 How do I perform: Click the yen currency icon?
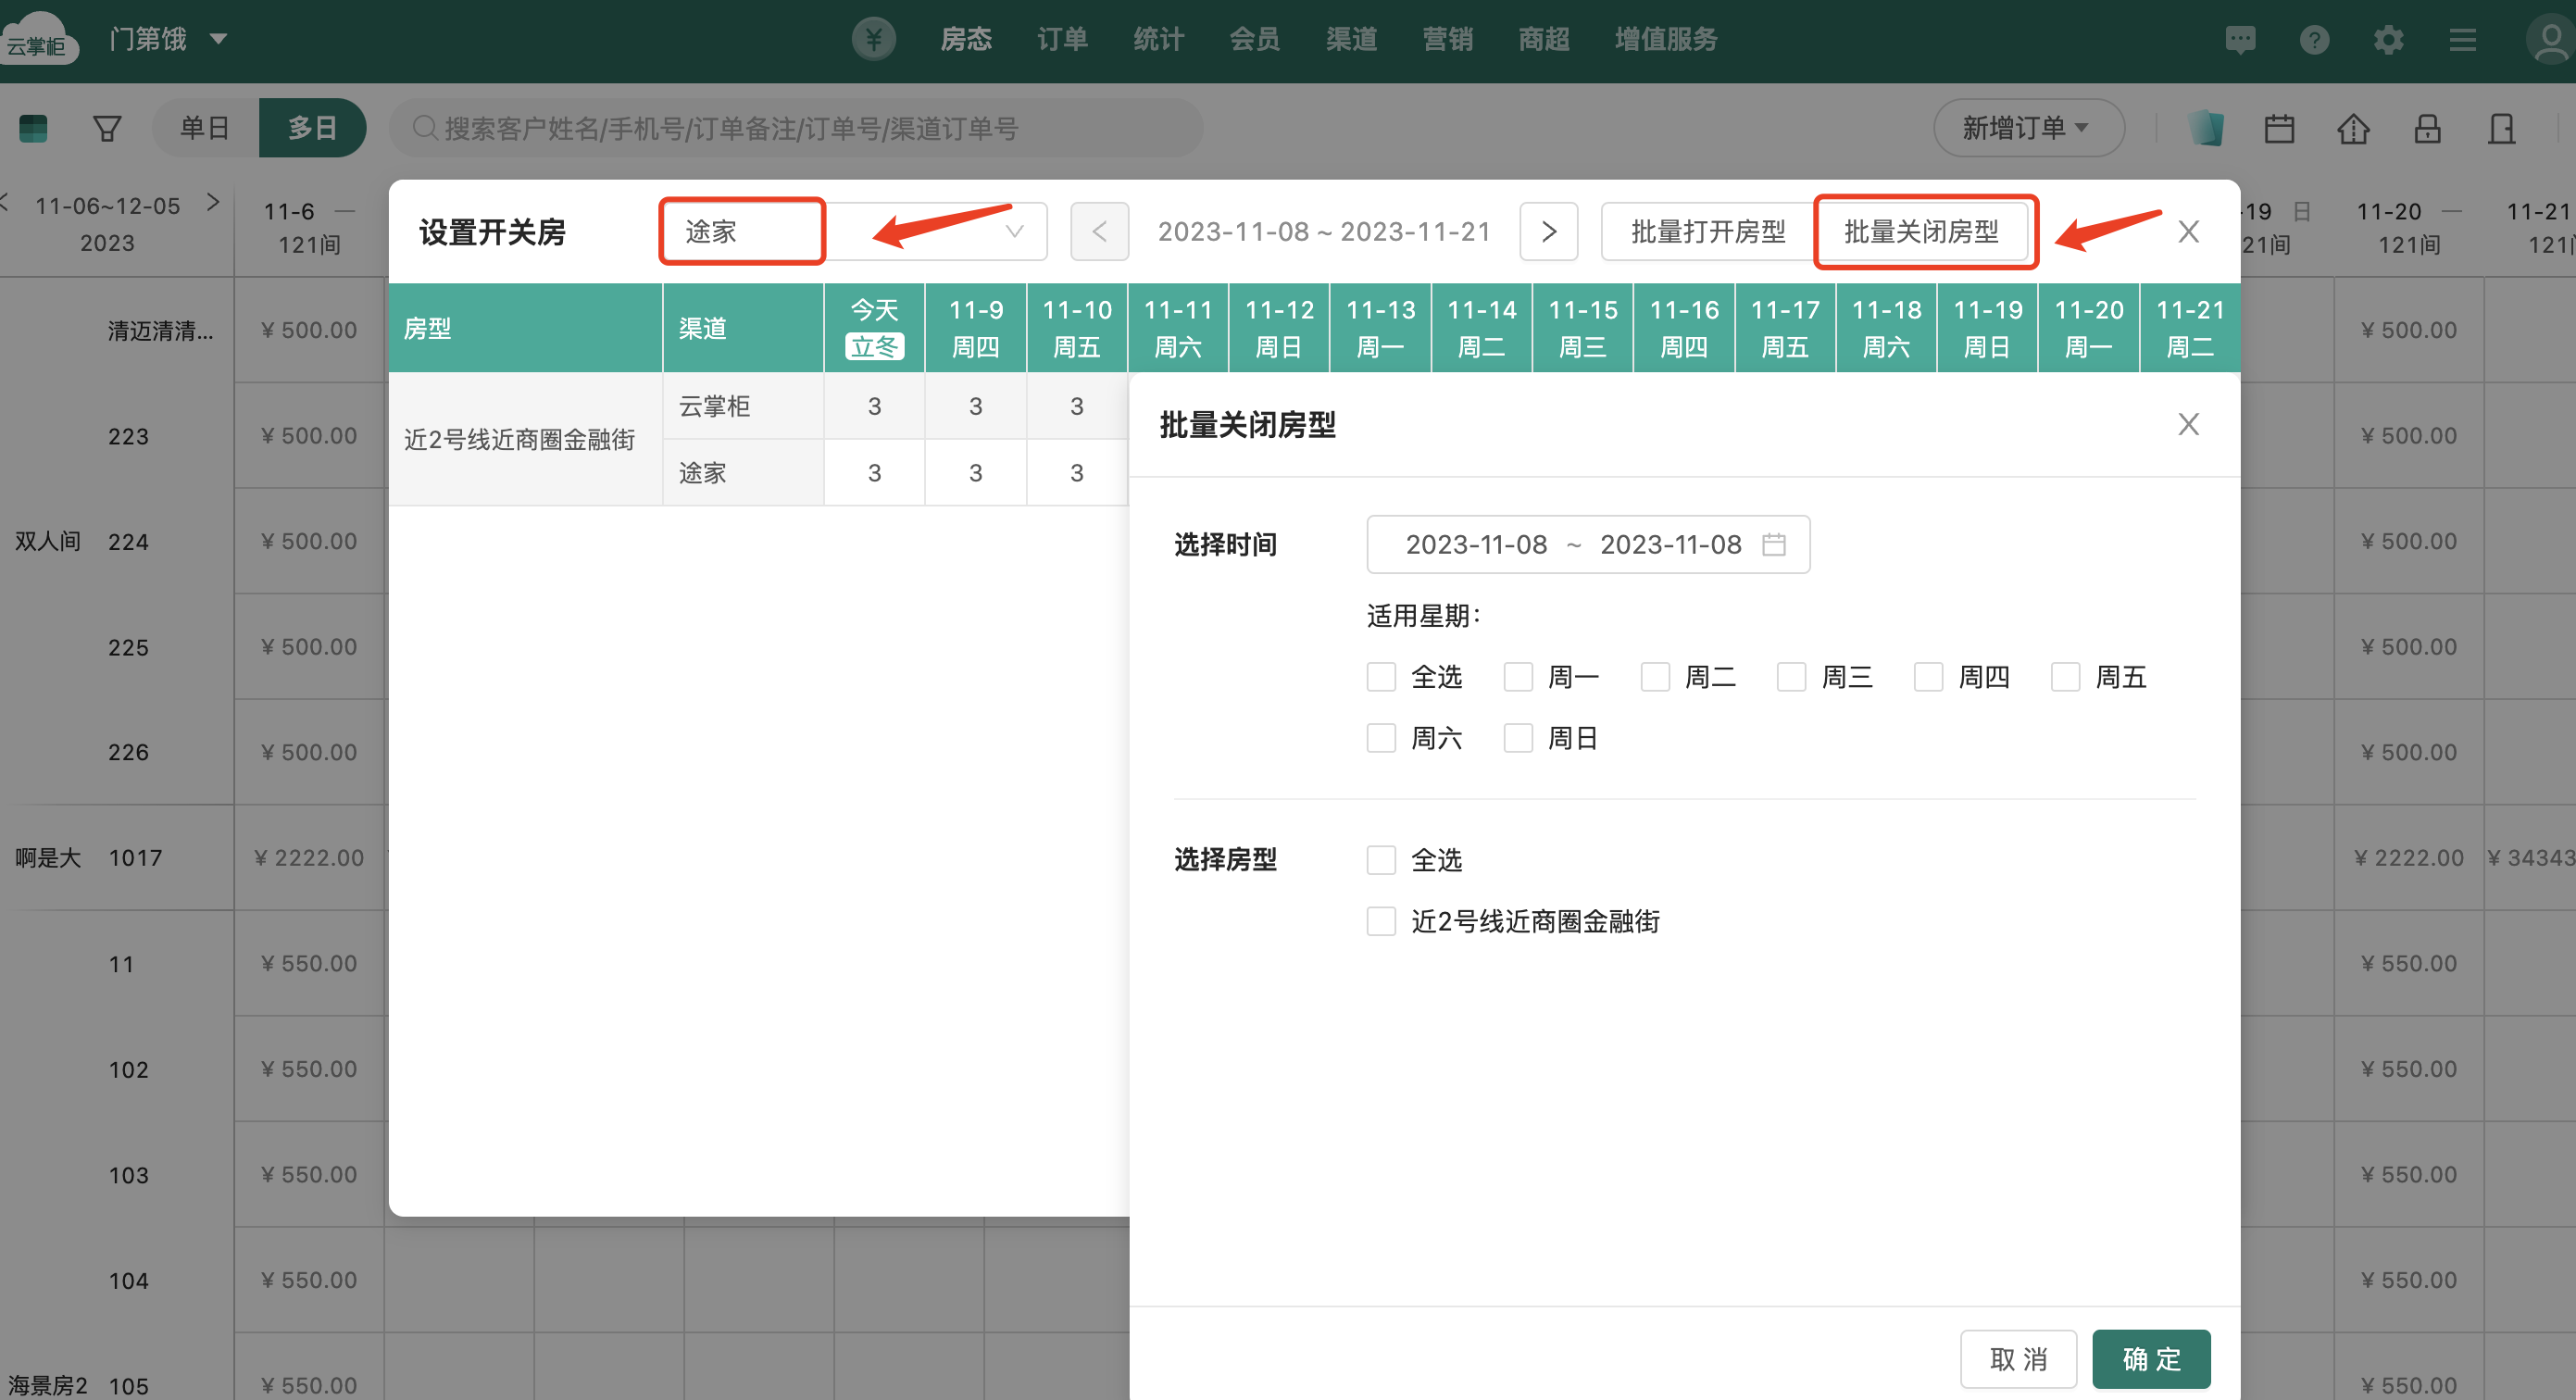tap(873, 40)
